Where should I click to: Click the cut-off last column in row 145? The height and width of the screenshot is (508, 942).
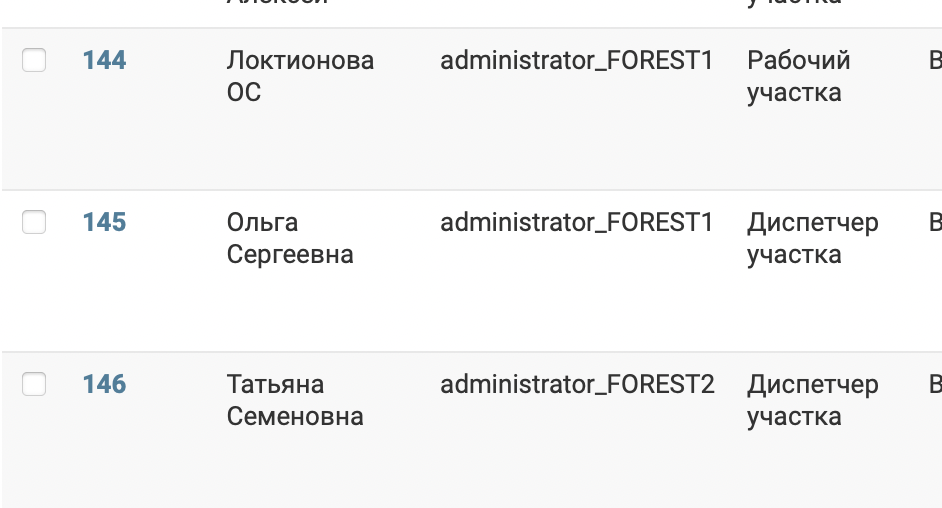pyautogui.click(x=935, y=223)
